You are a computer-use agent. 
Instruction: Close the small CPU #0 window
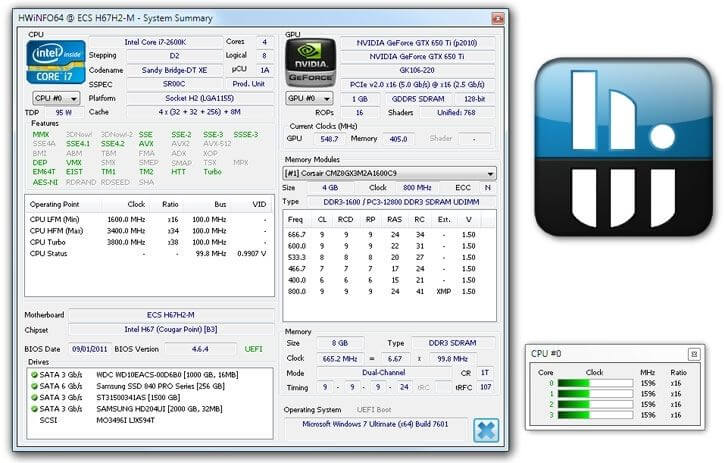click(x=693, y=354)
